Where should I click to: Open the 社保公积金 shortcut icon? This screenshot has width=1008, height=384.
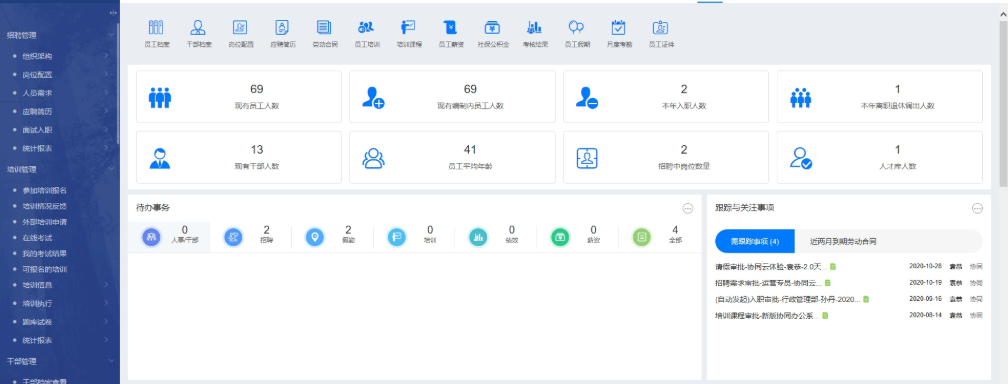(492, 27)
